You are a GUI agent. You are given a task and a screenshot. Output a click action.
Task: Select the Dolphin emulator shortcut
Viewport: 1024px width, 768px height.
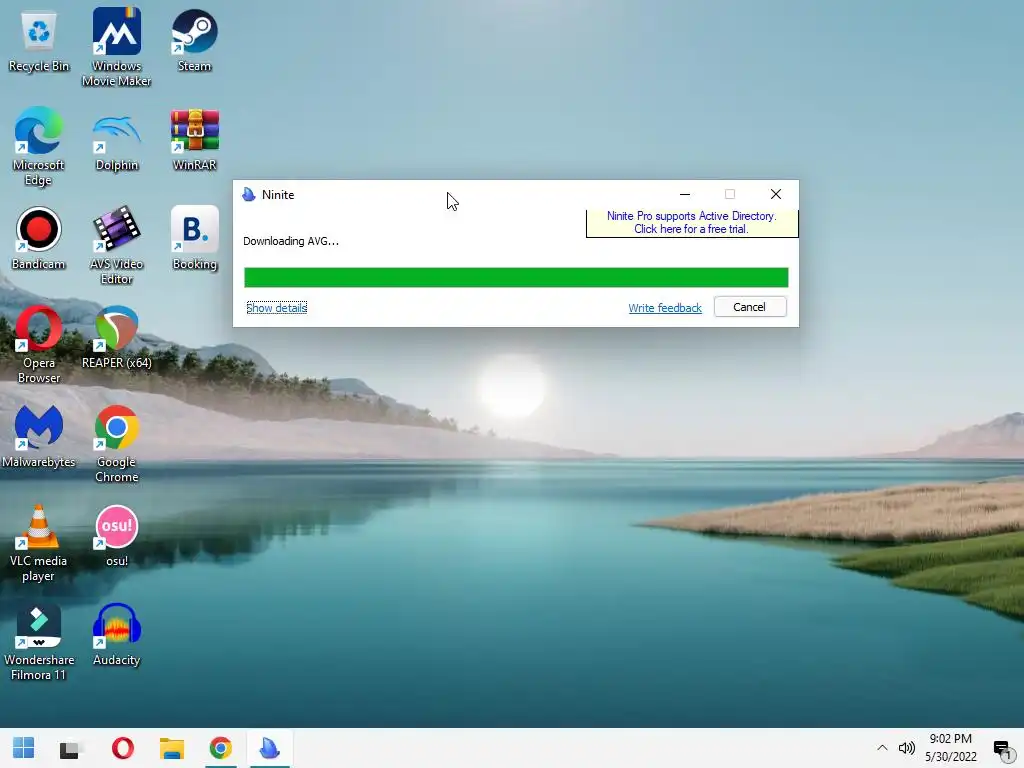point(116,140)
